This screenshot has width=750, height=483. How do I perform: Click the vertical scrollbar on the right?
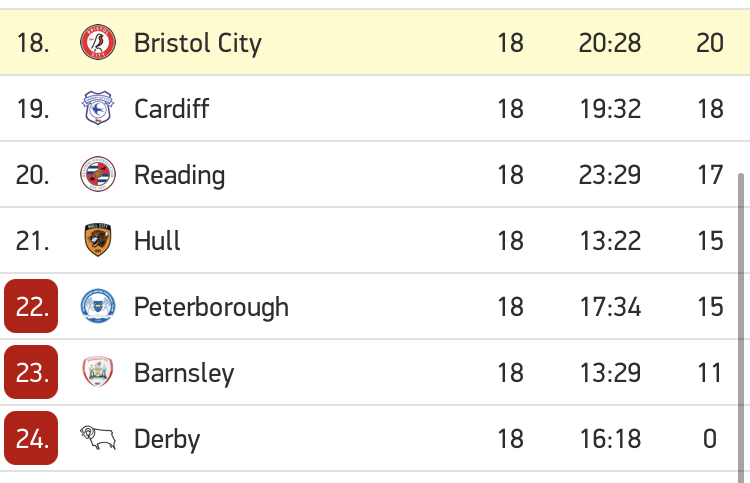741,328
